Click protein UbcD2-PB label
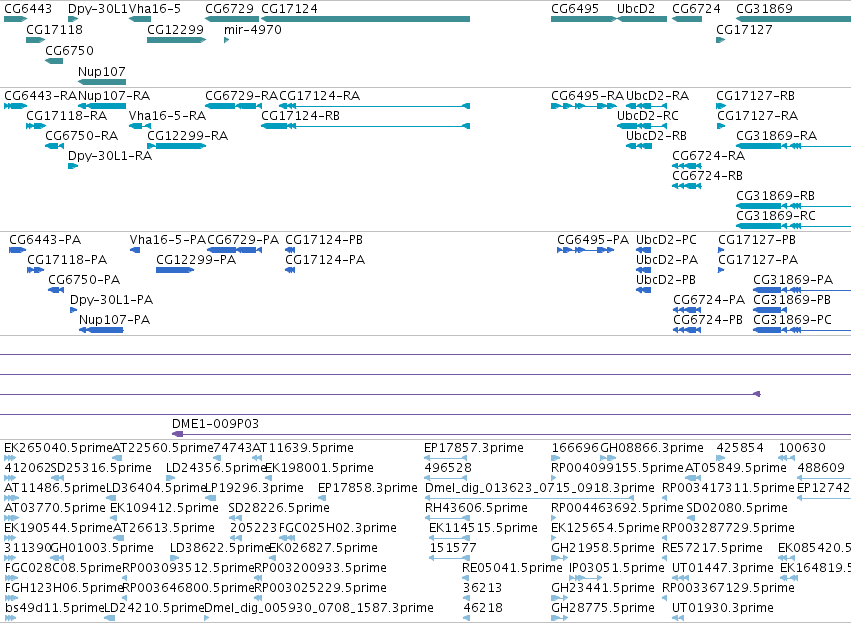 coord(666,280)
